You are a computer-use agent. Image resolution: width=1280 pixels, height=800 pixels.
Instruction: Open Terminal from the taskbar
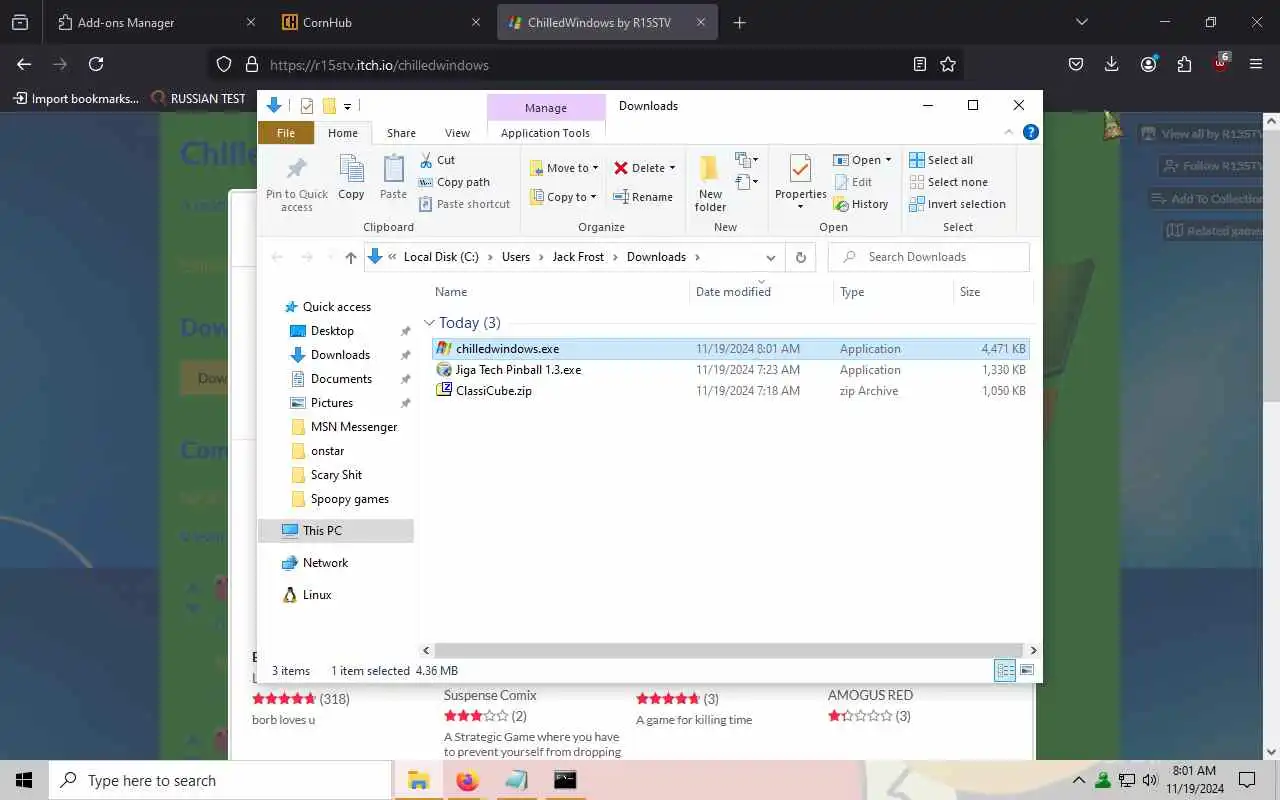click(565, 780)
